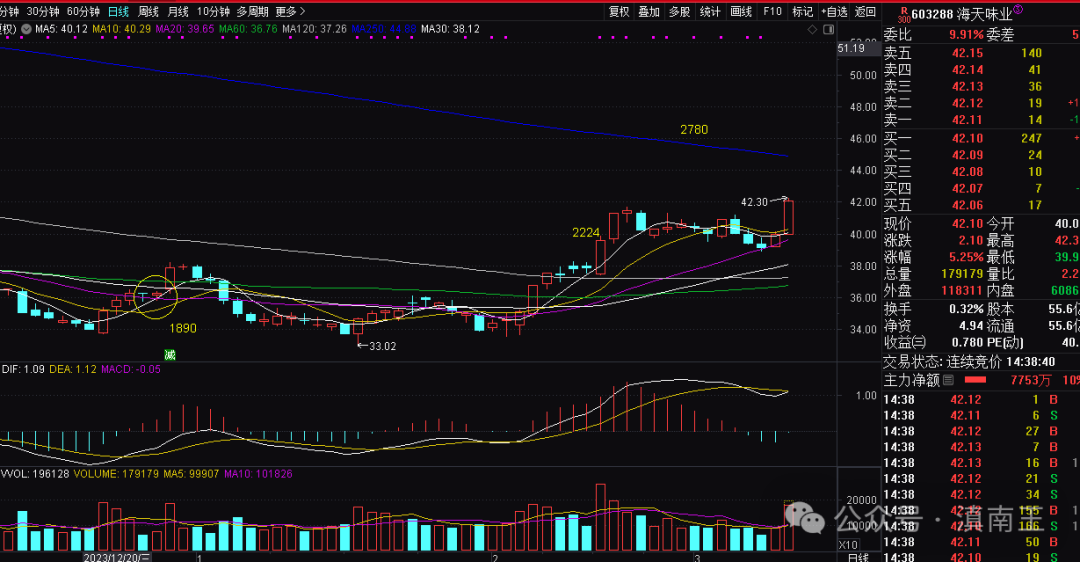The width and height of the screenshot is (1080, 562).
Task: Open the 多周期 multi-period view
Action: coord(252,12)
